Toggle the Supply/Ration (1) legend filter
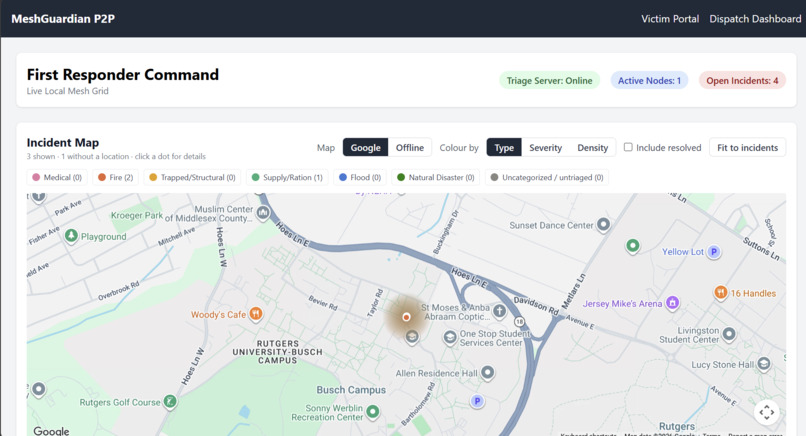 click(x=287, y=177)
